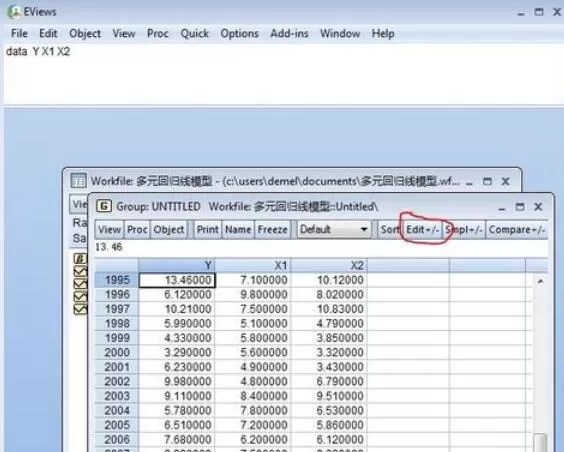Open the File menu
The width and height of the screenshot is (564, 452).
(19, 33)
